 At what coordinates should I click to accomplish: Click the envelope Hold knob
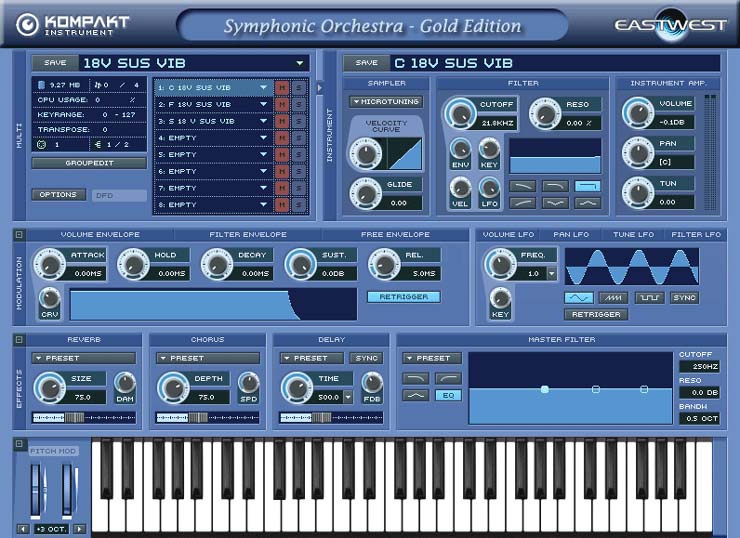click(x=134, y=264)
